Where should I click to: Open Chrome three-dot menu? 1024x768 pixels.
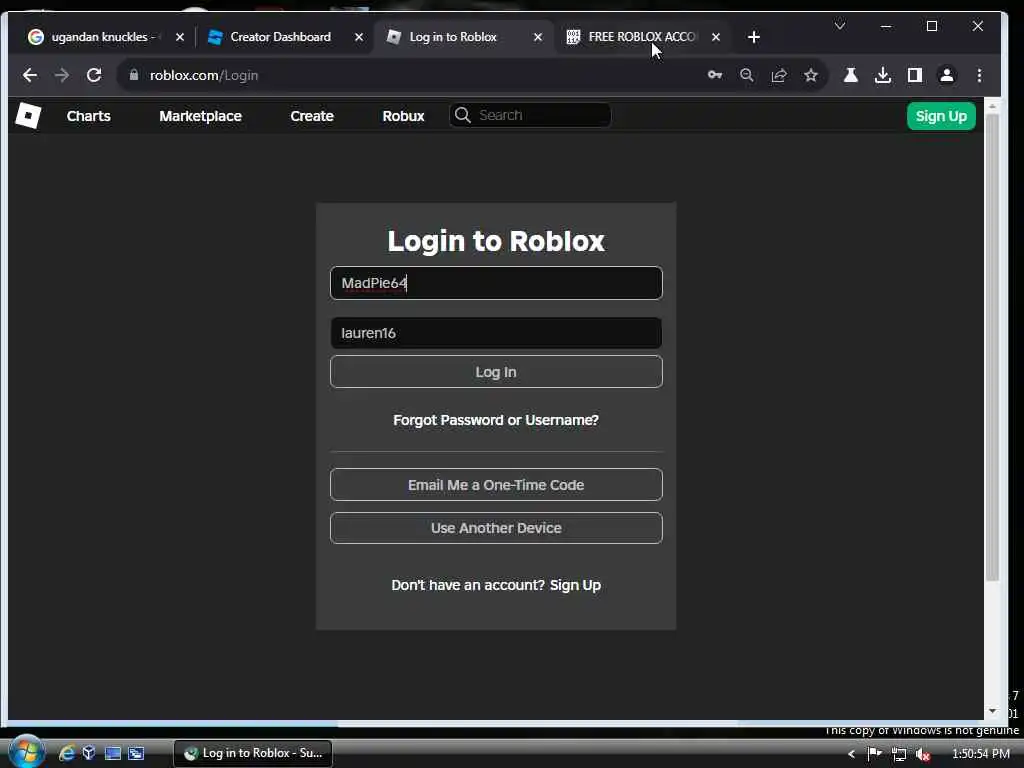coord(979,75)
